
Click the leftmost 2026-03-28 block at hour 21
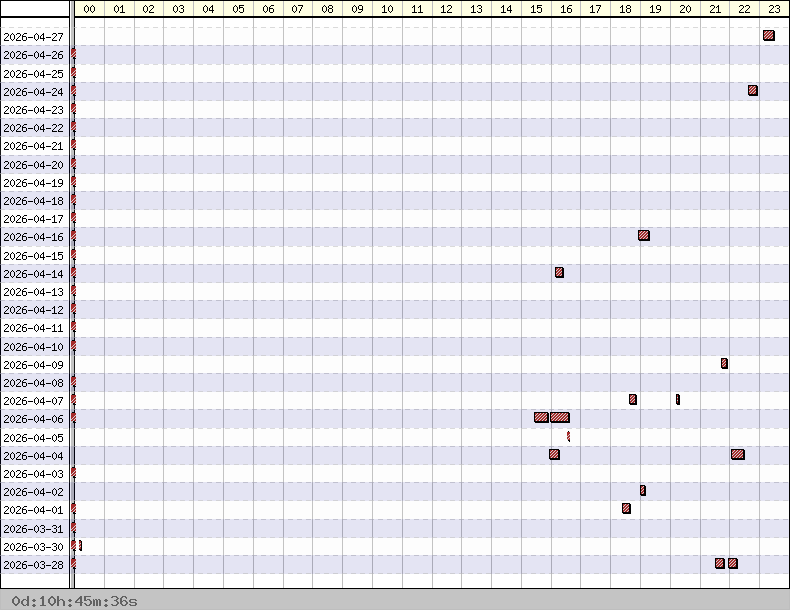click(720, 563)
